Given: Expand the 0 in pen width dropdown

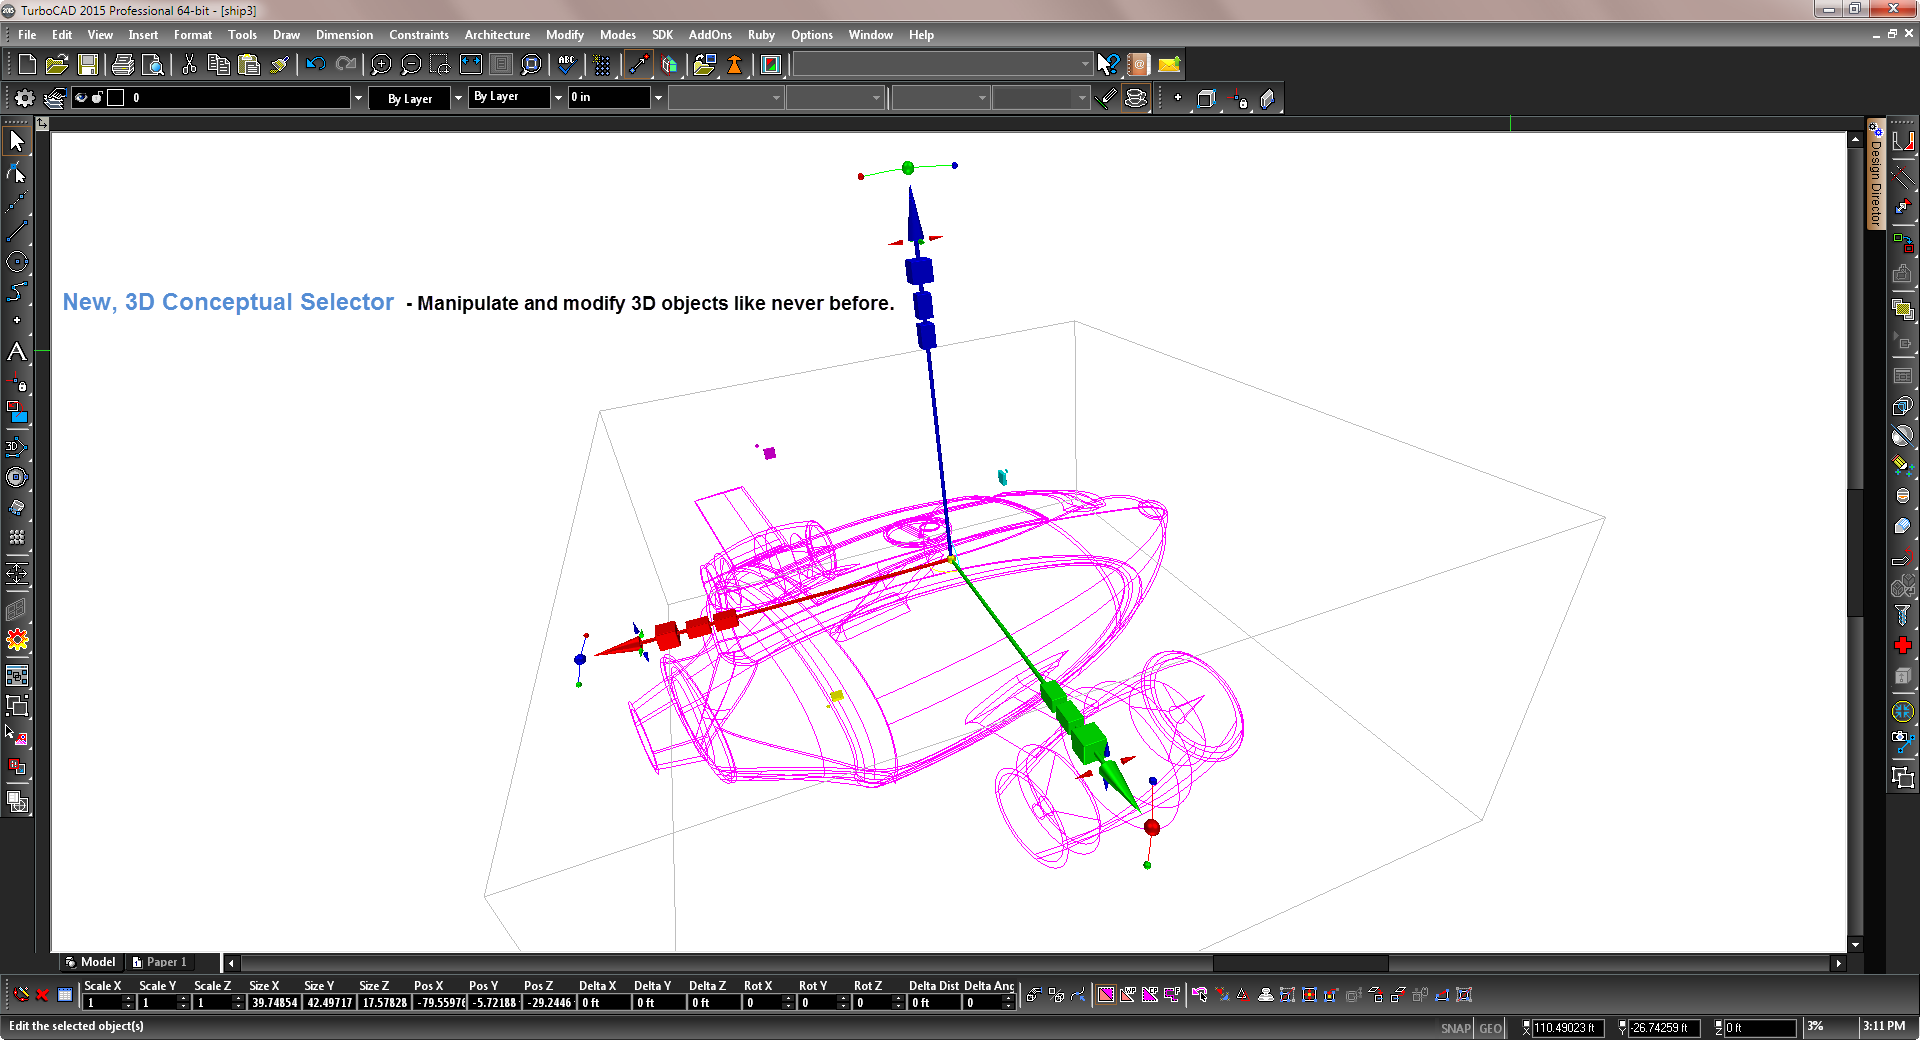Looking at the screenshot, I should [x=658, y=98].
